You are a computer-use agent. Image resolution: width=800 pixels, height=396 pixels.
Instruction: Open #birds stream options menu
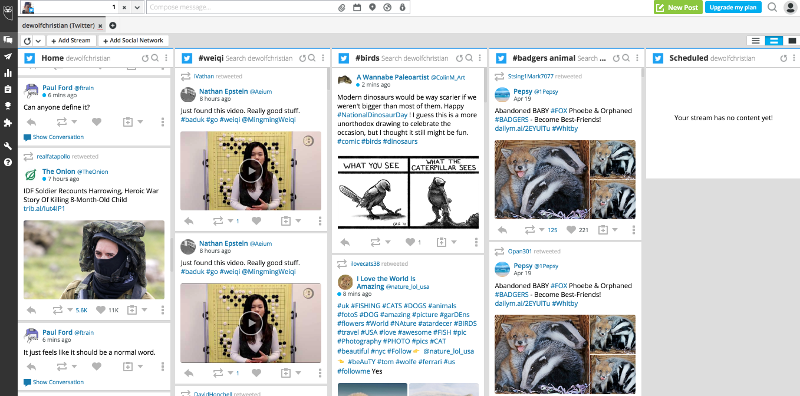(480, 58)
